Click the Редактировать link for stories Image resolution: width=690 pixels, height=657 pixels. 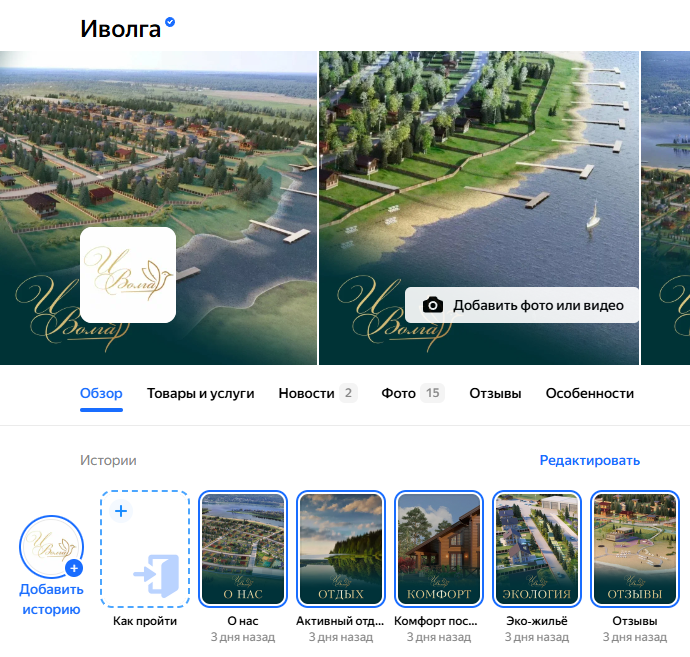[x=590, y=460]
